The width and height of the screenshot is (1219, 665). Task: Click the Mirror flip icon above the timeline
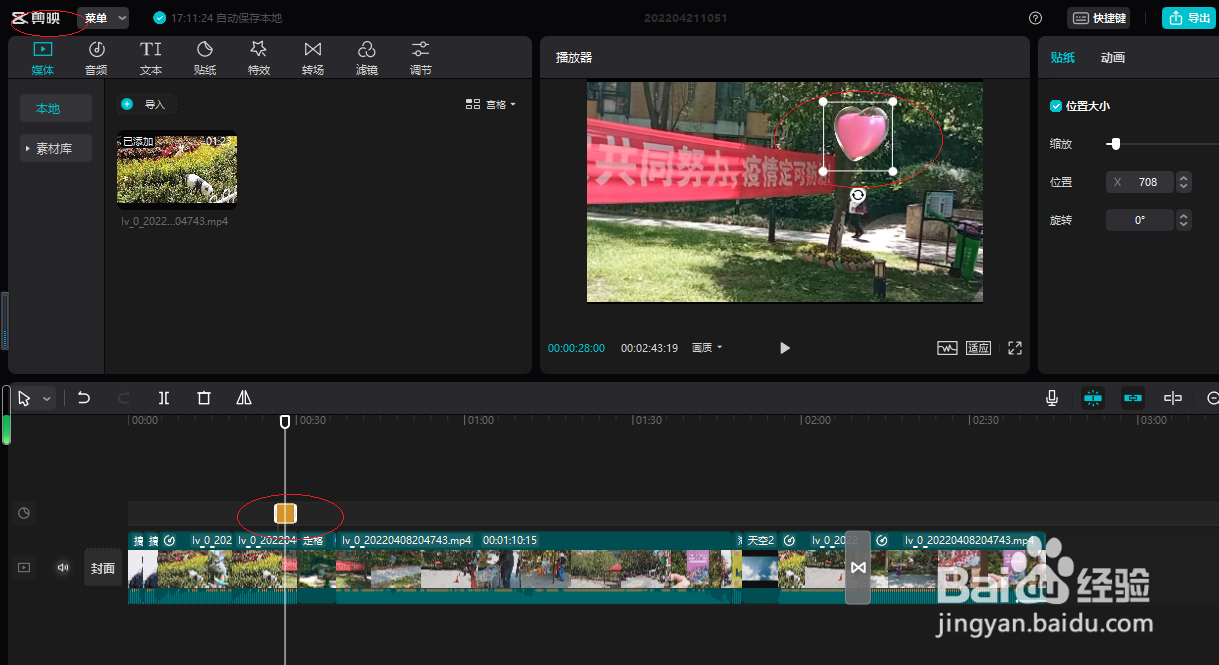click(x=244, y=398)
